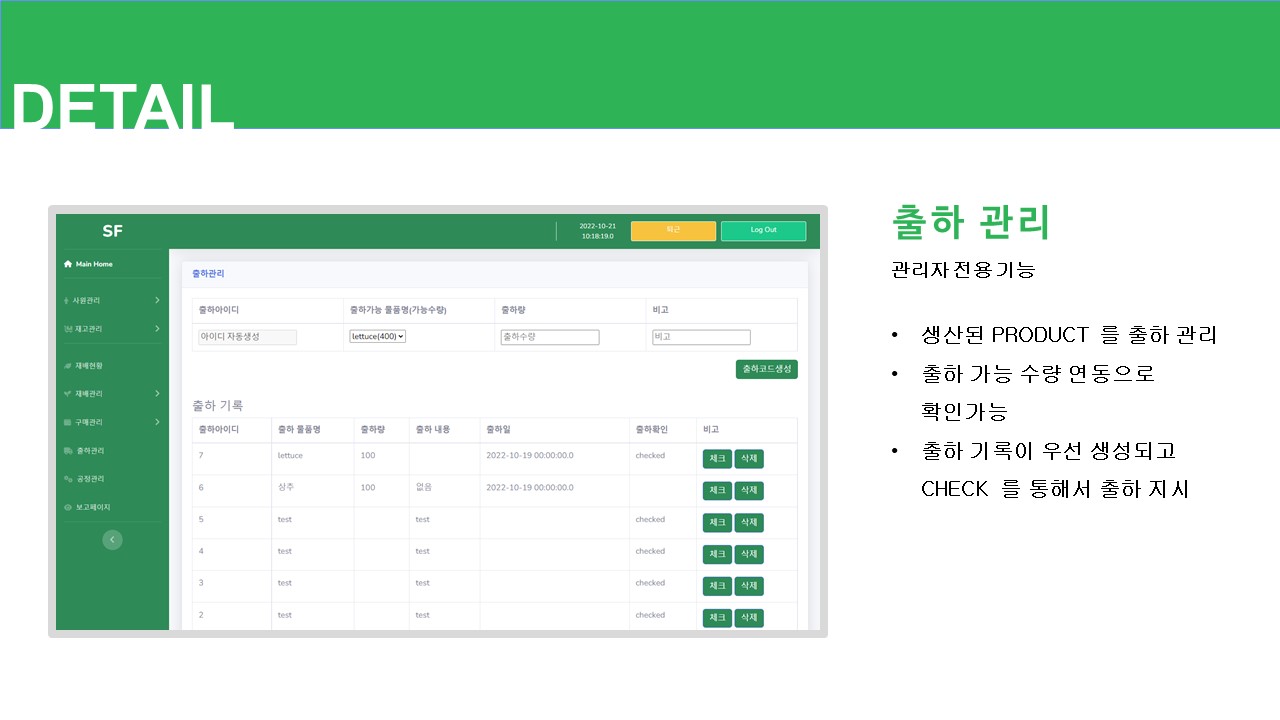Click the Log Out button
Image resolution: width=1280 pixels, height=720 pixels.
click(763, 231)
